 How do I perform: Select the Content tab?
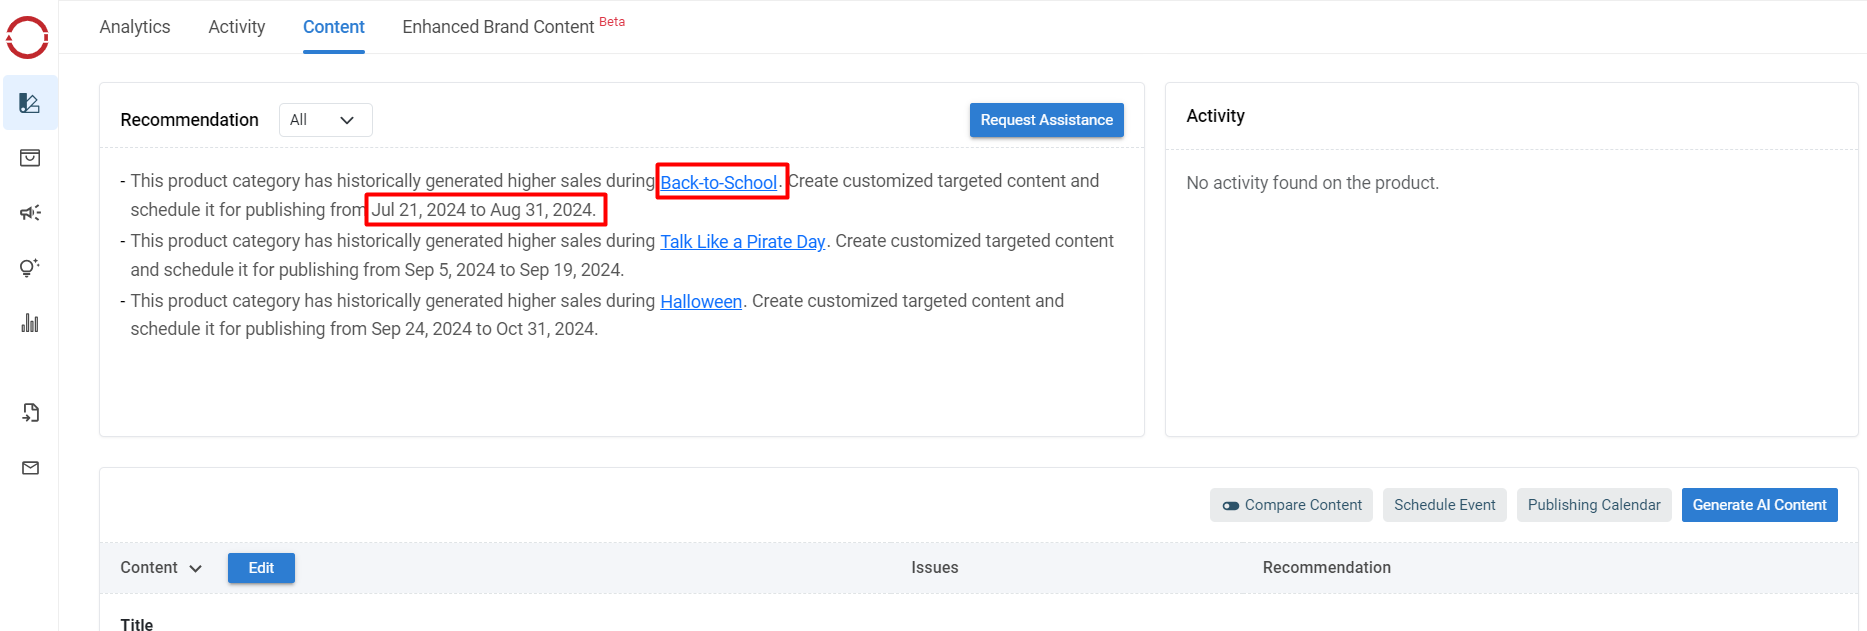point(334,27)
